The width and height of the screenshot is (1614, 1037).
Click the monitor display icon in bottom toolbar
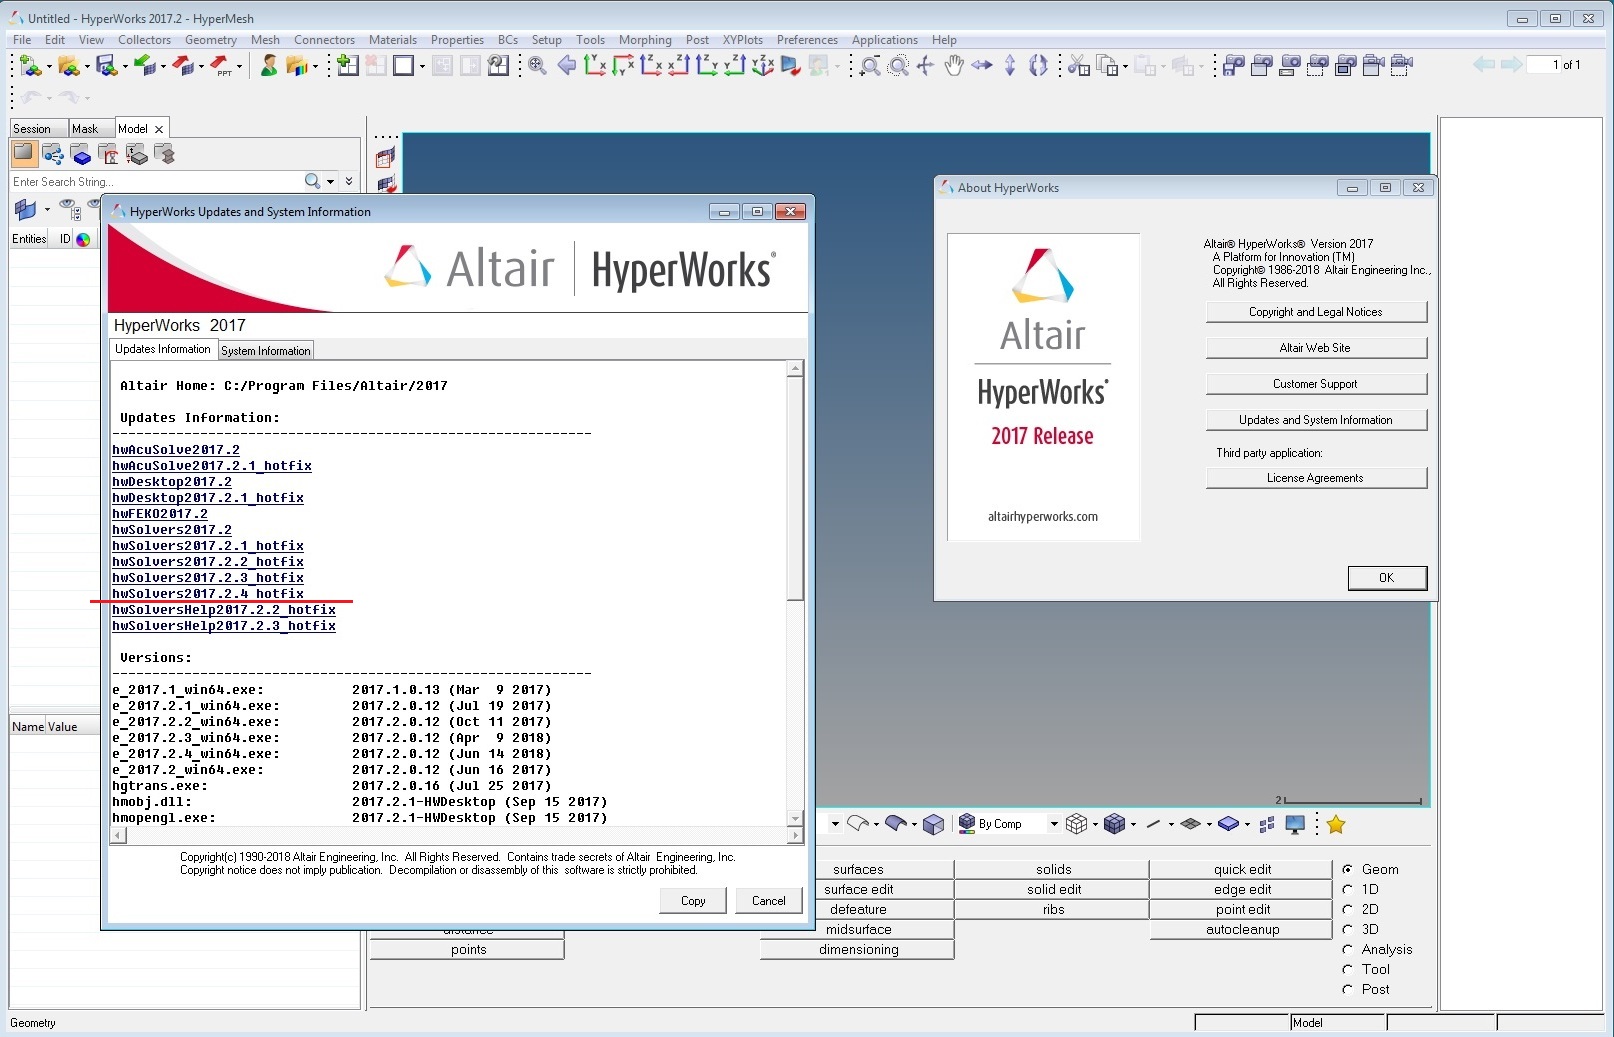(1295, 824)
